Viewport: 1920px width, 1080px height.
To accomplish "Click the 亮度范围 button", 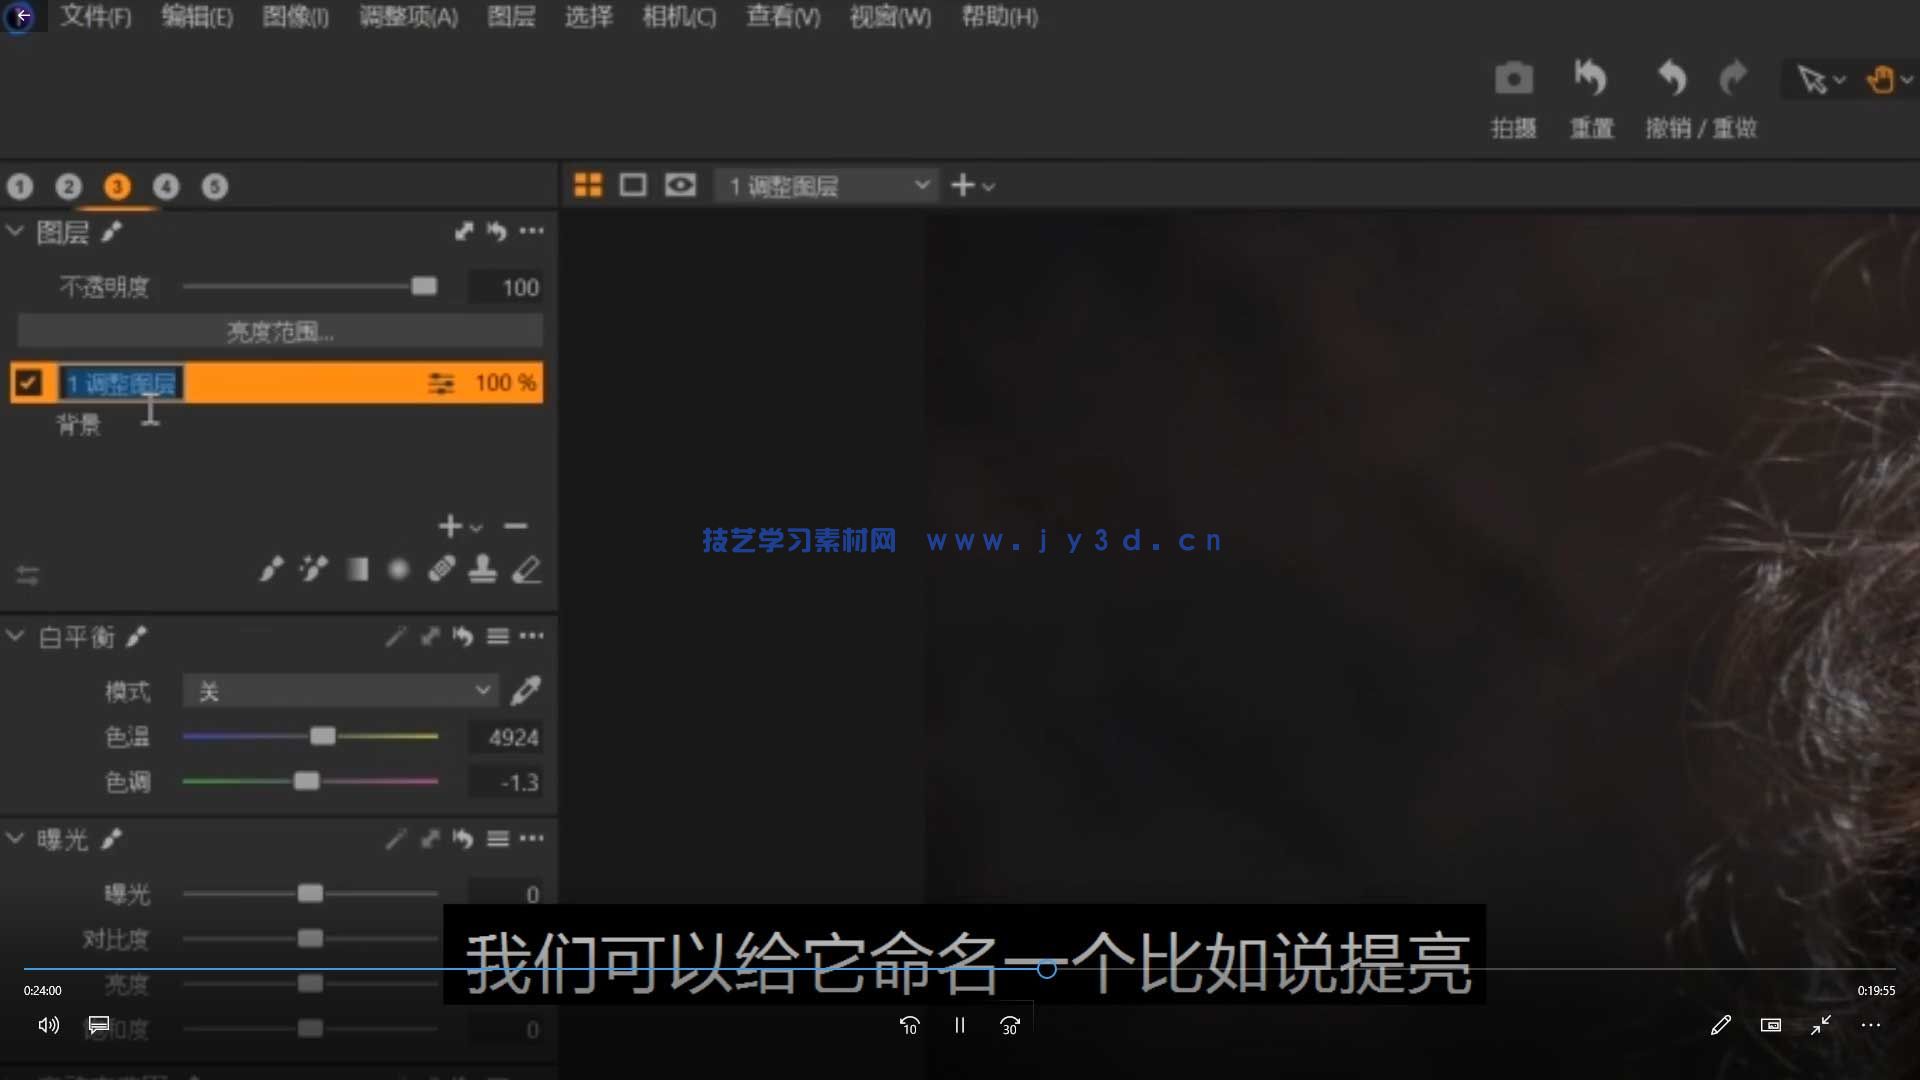I will (280, 330).
